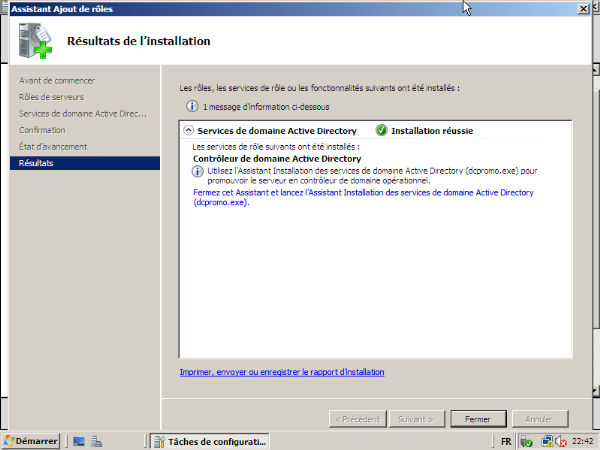600x450 pixels.
Task: Click the info icon next to dcpromo.exe message
Action: tap(197, 171)
